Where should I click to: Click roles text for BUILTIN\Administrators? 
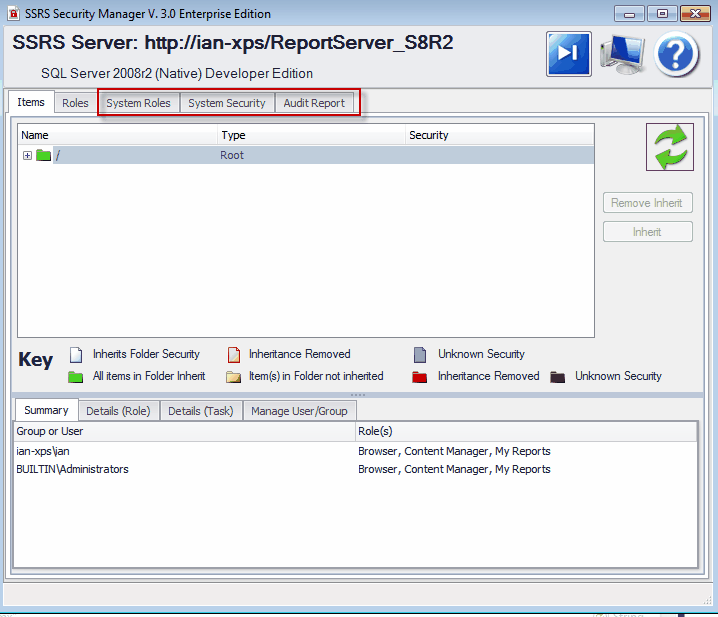pyautogui.click(x=454, y=469)
